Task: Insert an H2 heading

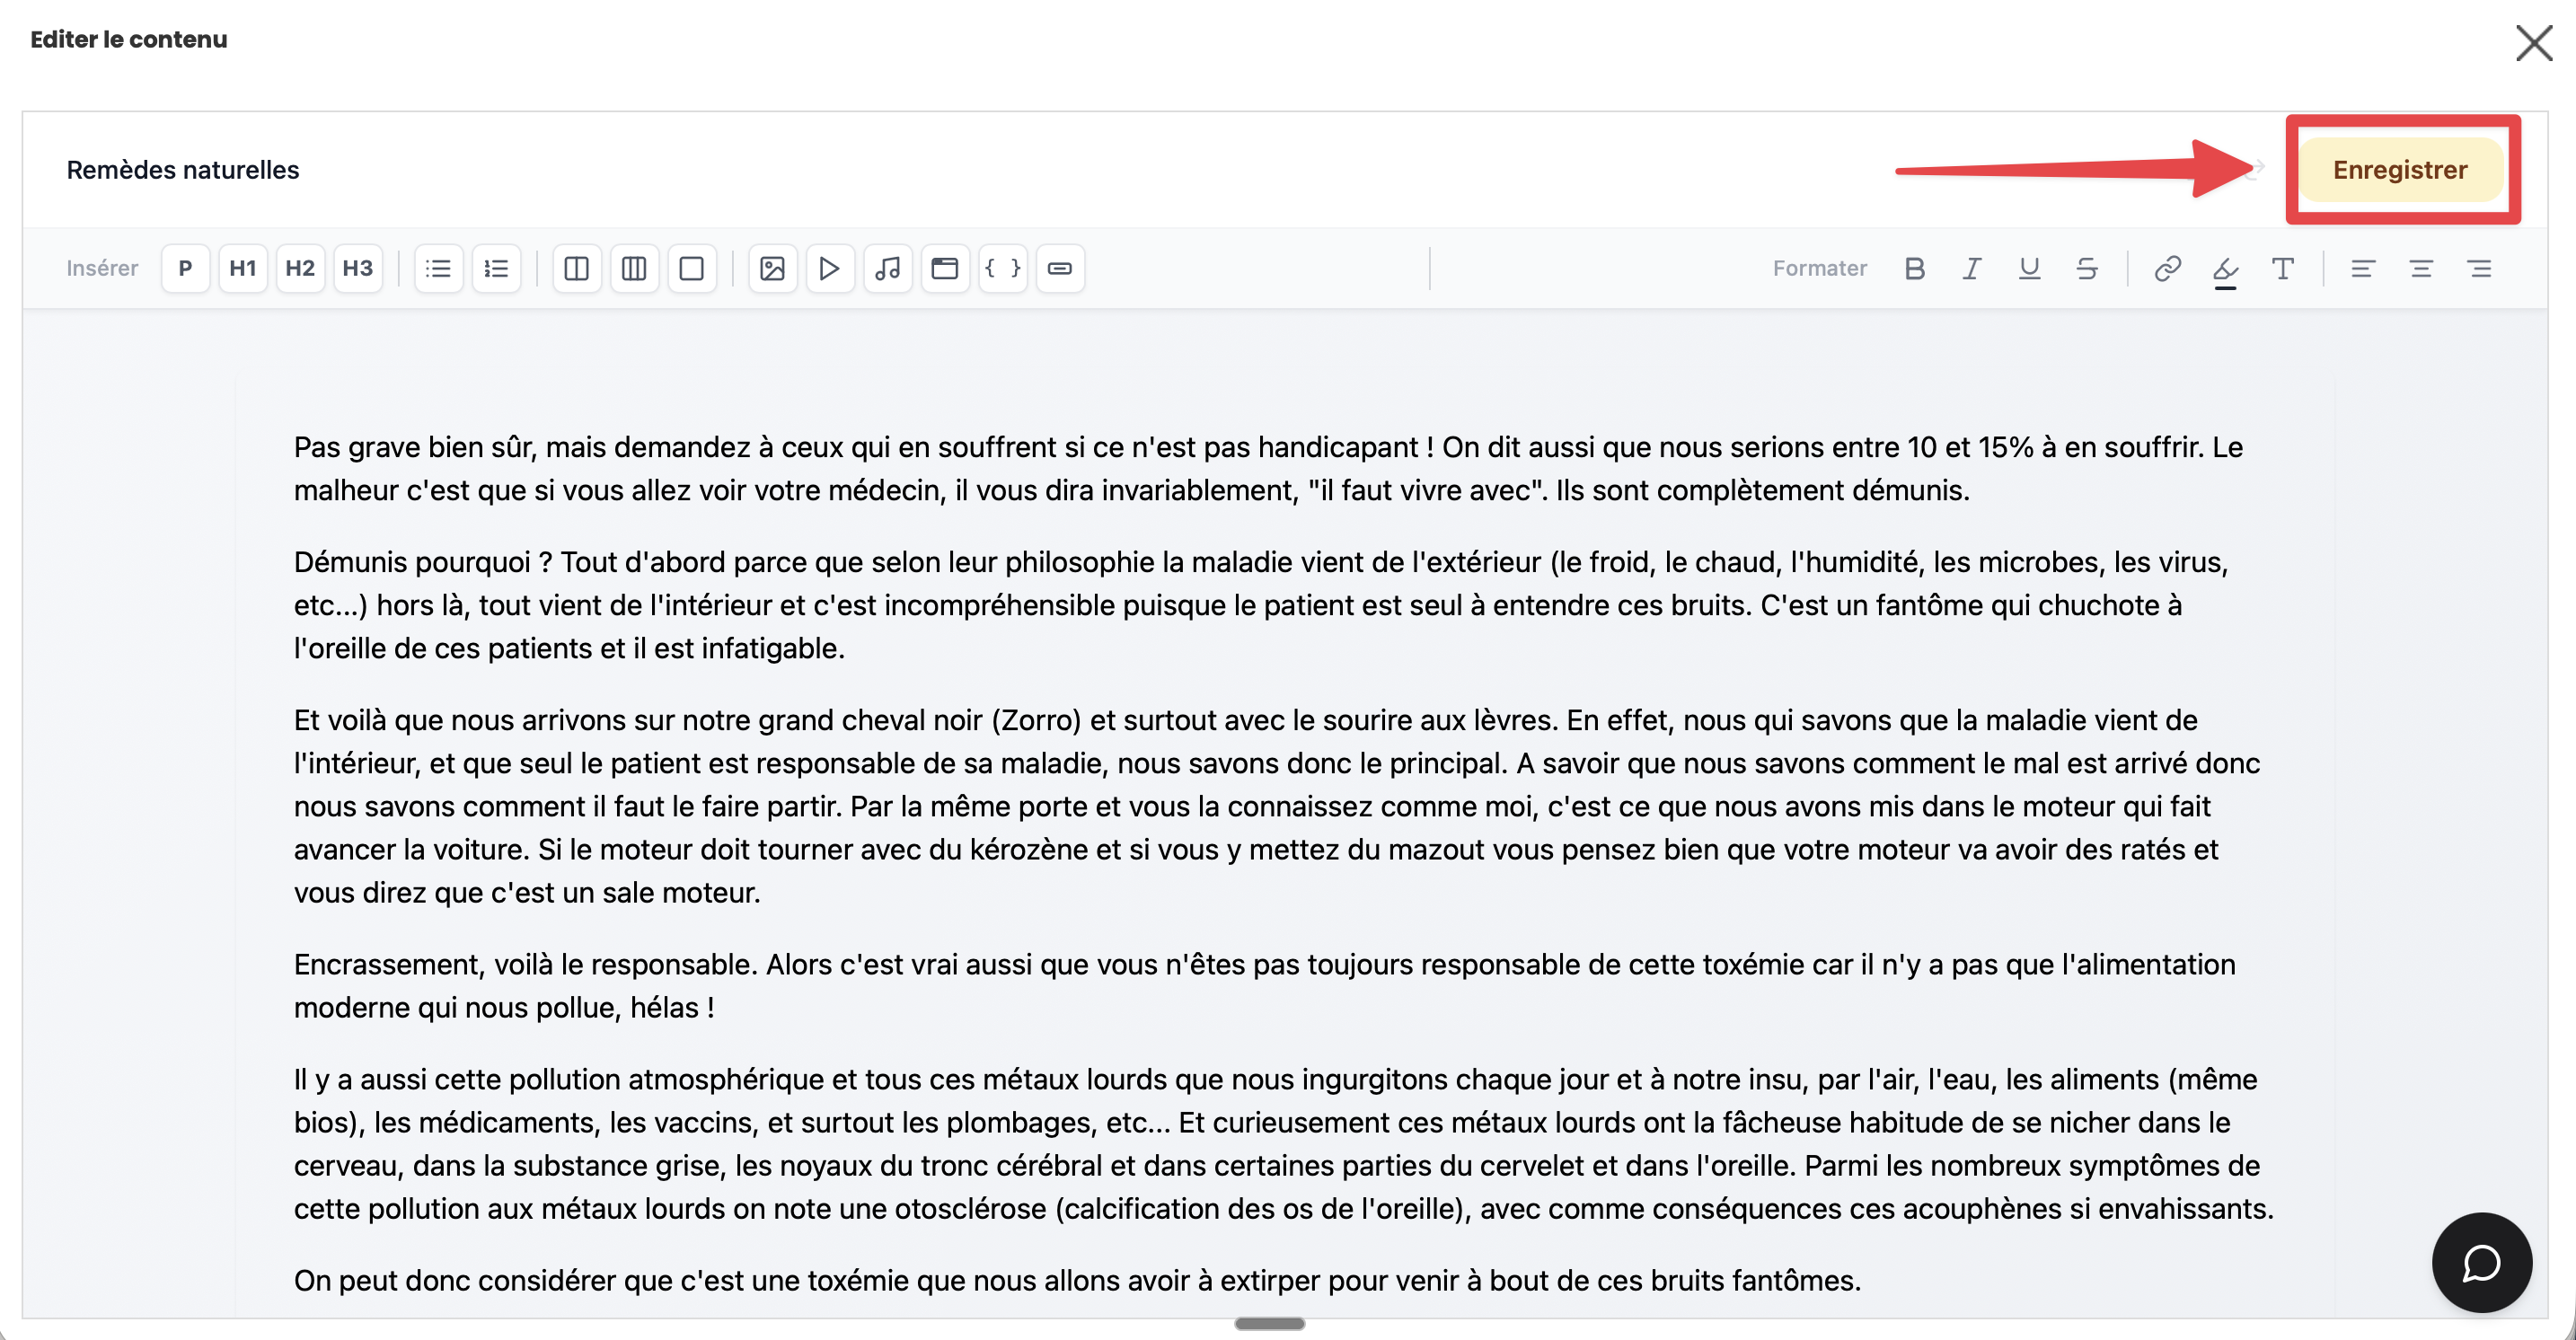Action: pos(300,268)
